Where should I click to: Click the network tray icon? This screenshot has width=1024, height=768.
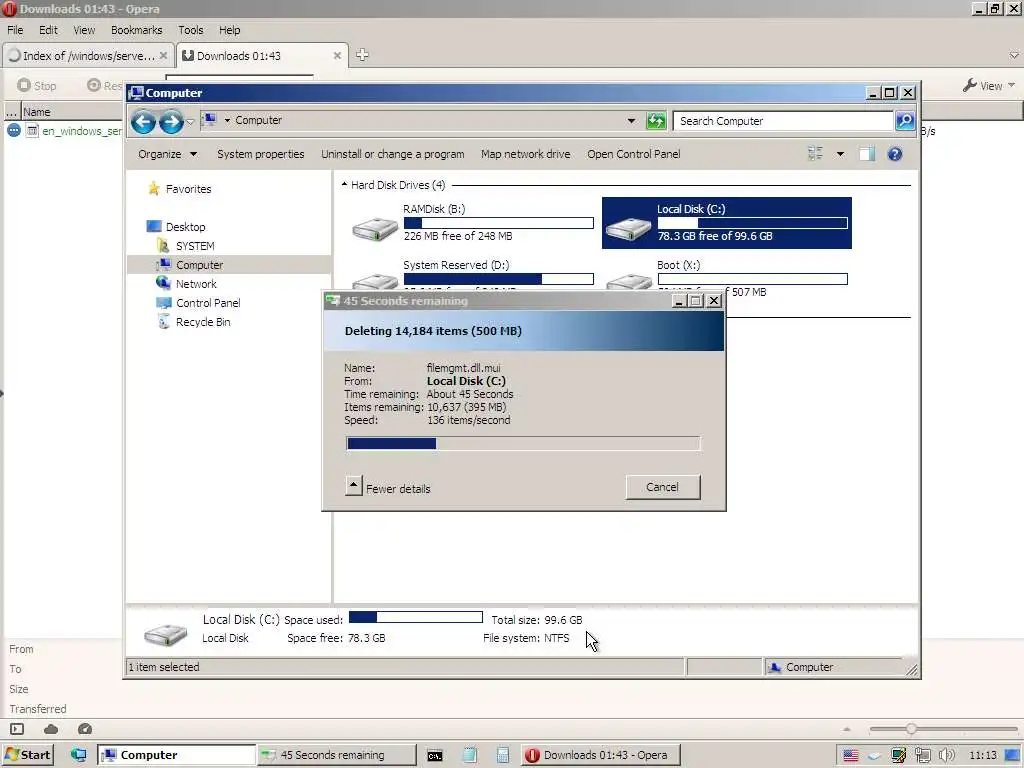point(922,756)
